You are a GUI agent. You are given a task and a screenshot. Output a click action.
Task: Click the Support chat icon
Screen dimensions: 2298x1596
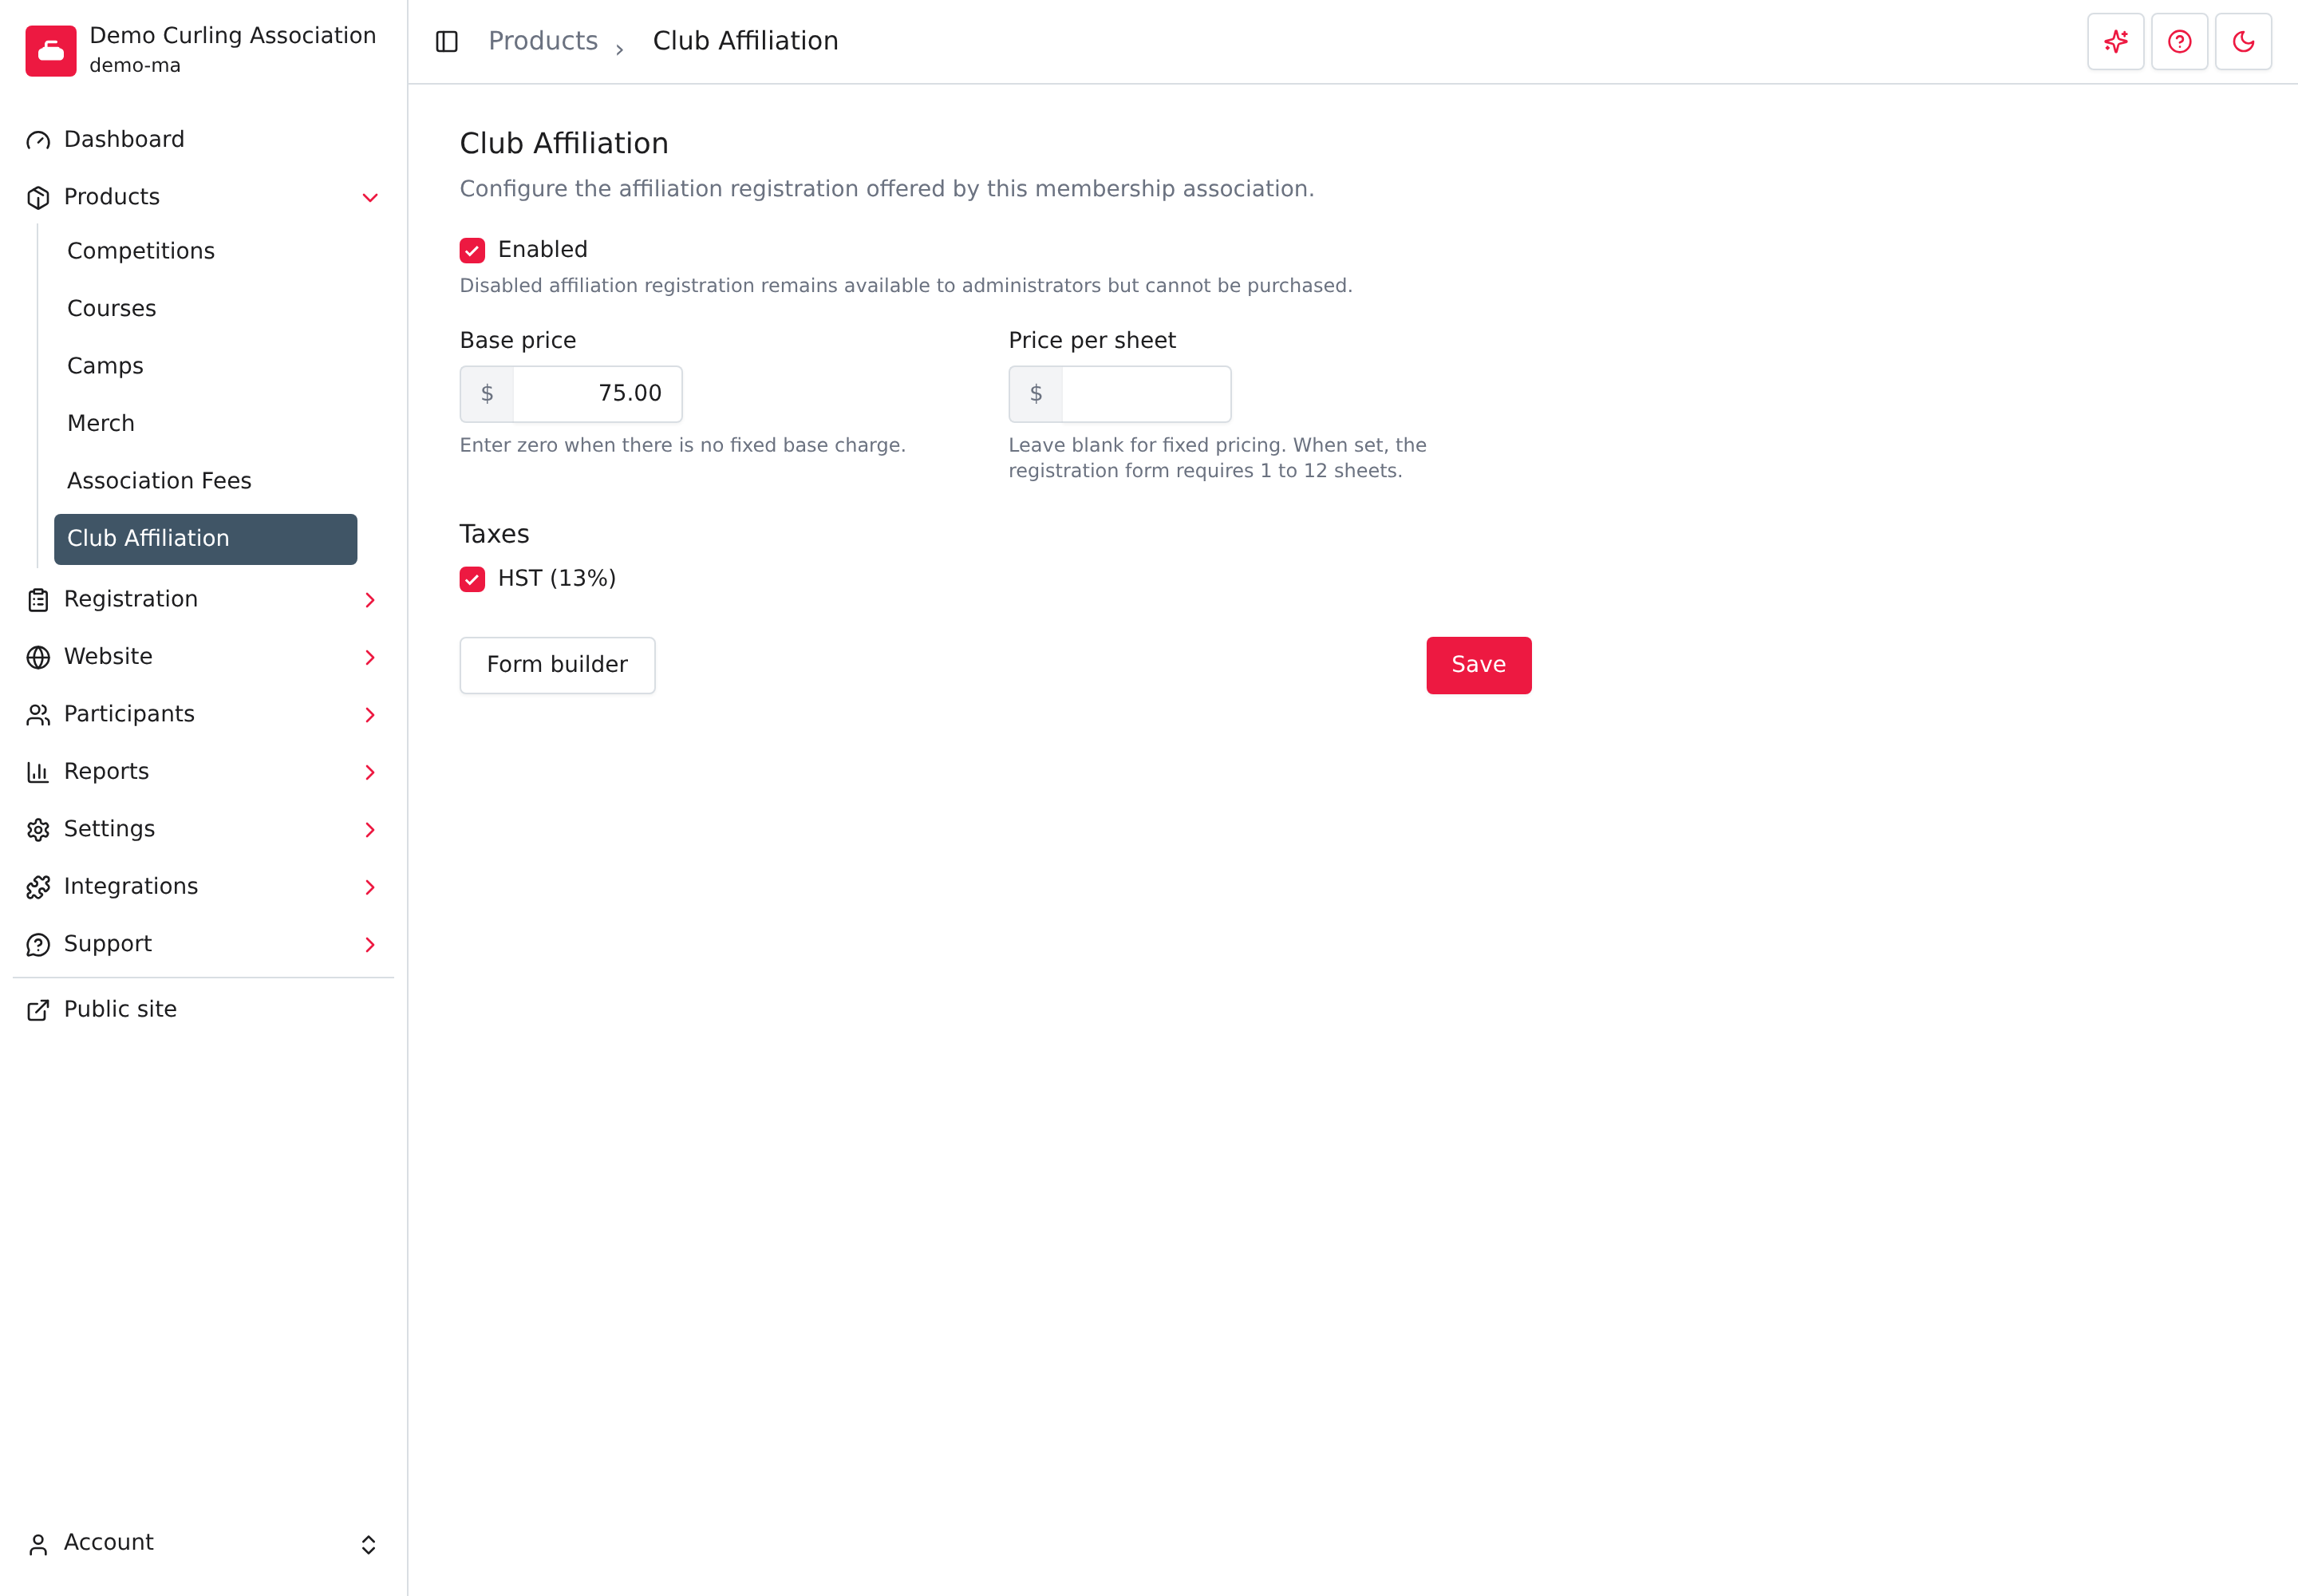point(38,944)
